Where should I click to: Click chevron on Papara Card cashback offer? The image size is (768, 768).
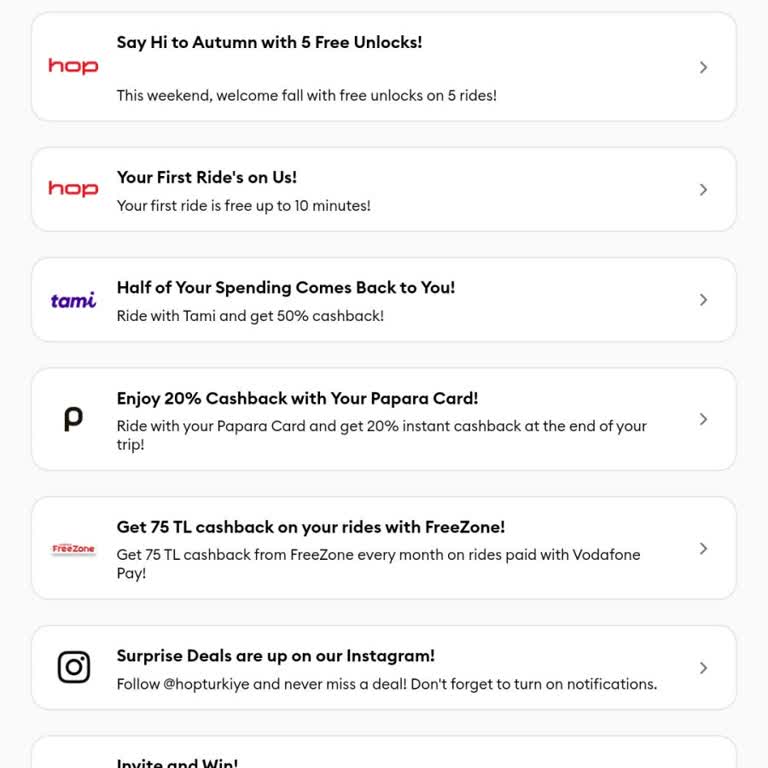703,419
